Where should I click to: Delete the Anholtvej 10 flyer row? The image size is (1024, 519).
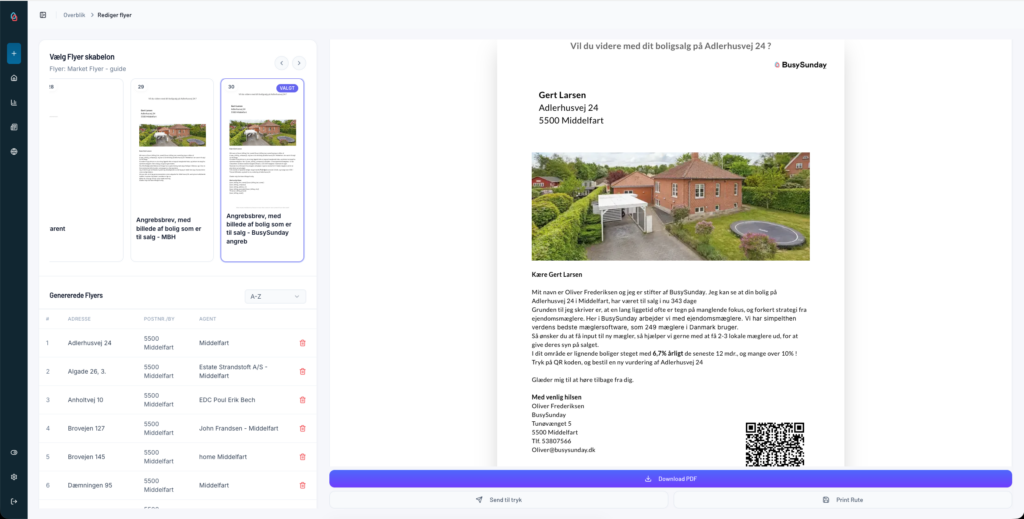pos(303,400)
